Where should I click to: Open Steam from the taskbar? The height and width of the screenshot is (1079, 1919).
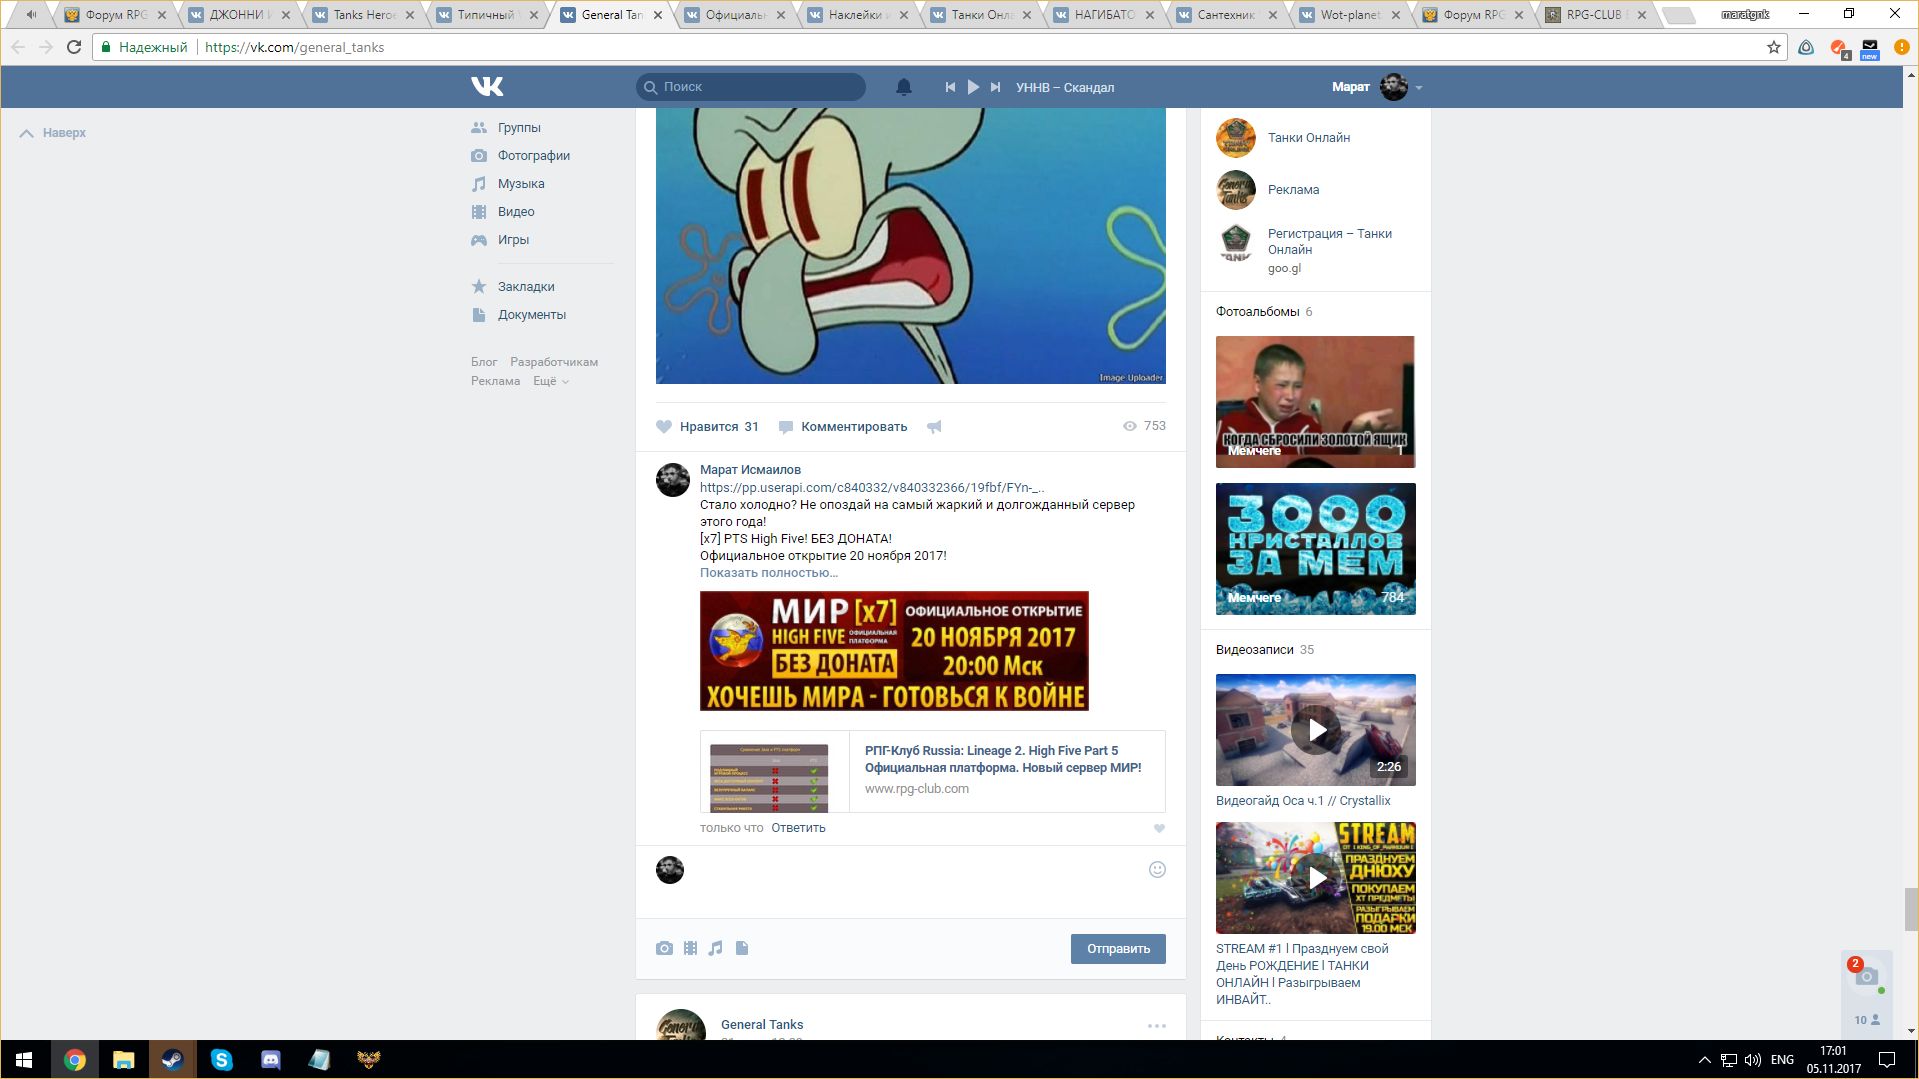[172, 1060]
